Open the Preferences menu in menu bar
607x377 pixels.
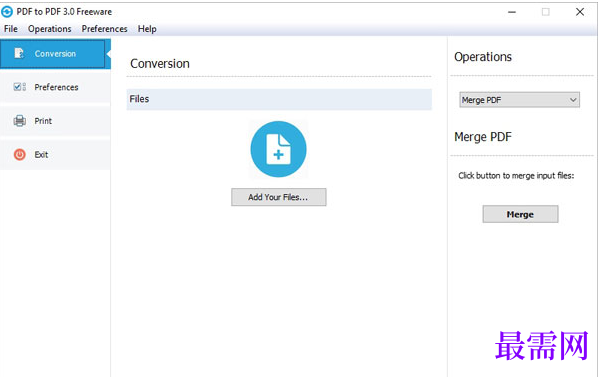tap(104, 29)
